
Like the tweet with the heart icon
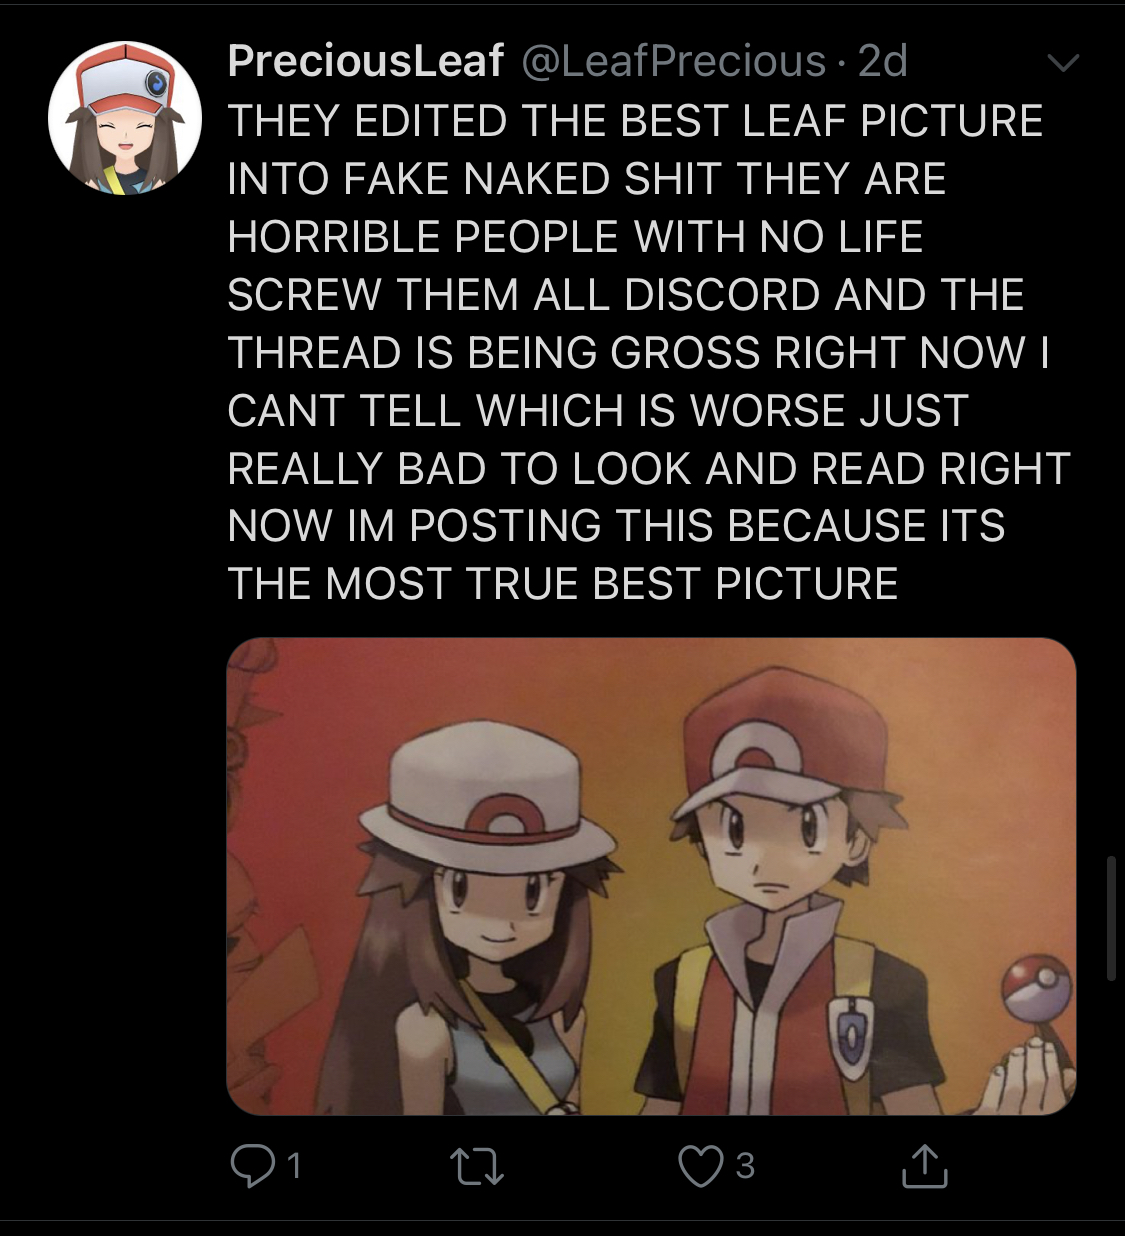700,1167
